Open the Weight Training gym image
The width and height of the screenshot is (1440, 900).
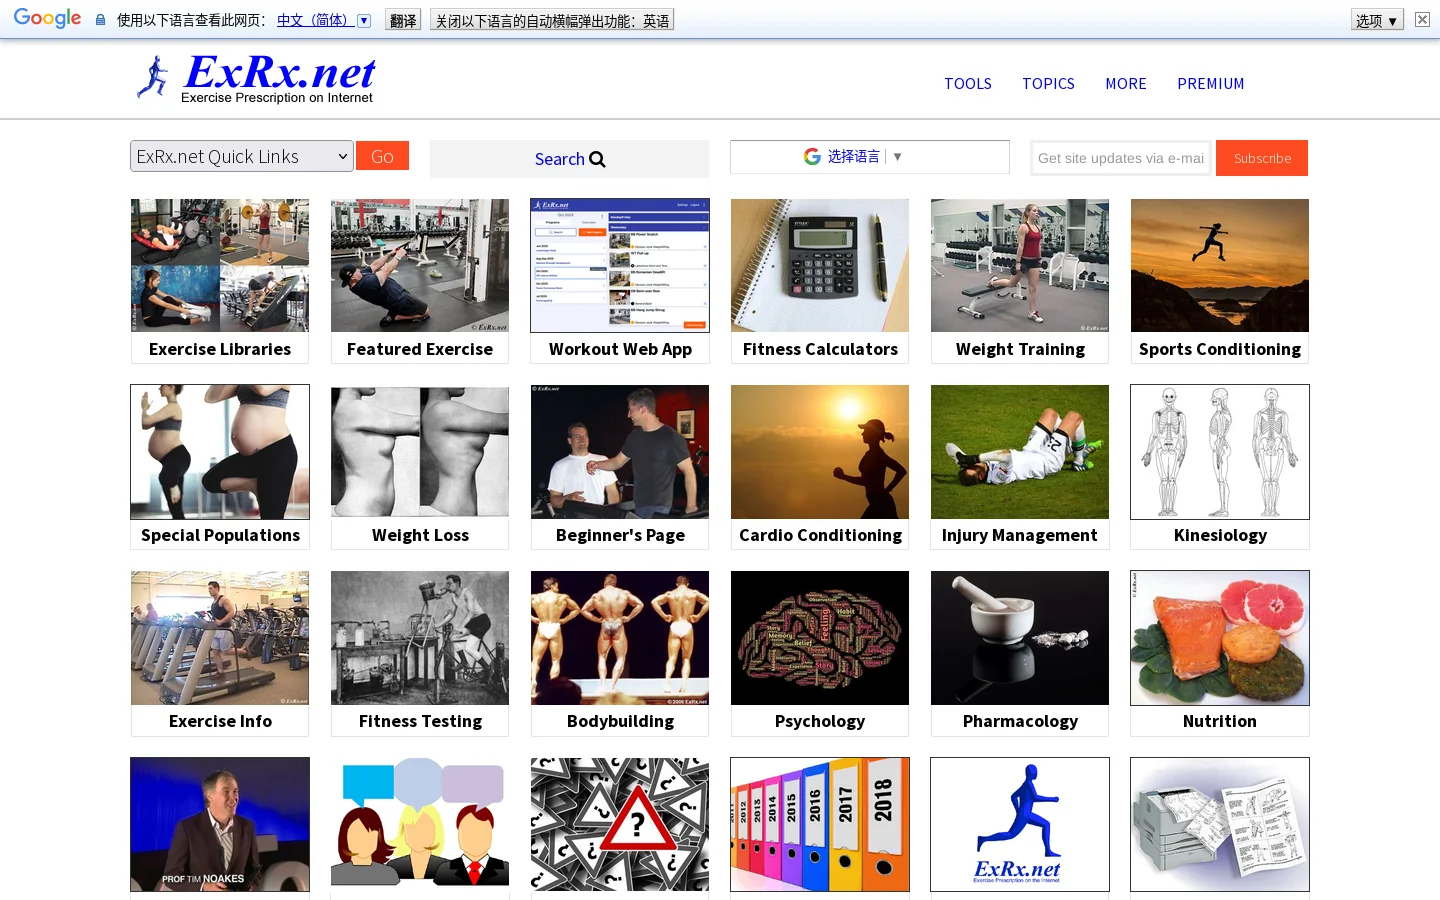1020,265
